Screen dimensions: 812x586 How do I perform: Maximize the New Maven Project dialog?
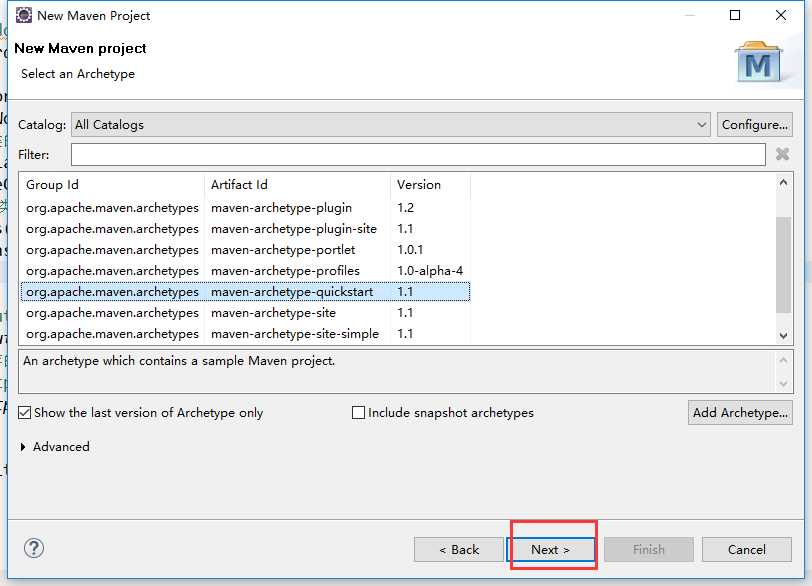coord(734,15)
